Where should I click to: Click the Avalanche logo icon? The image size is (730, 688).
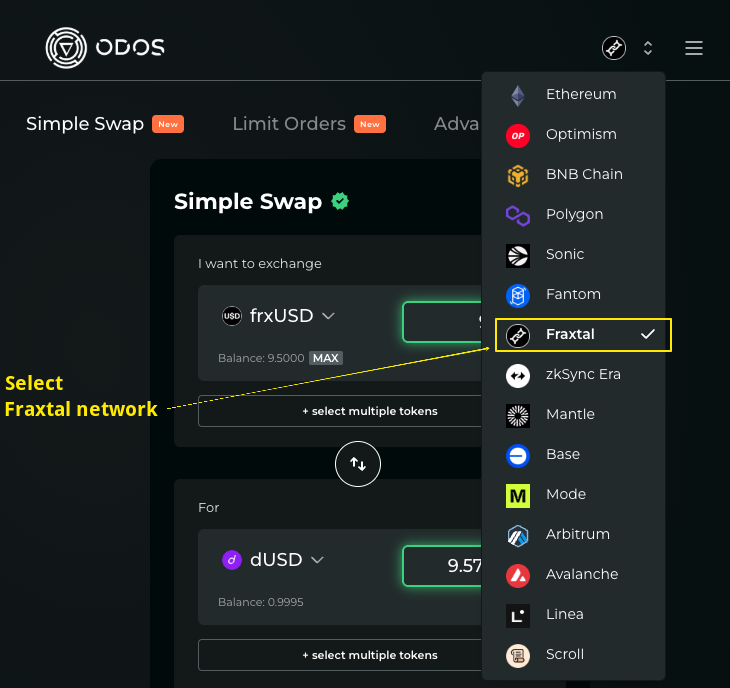point(517,575)
